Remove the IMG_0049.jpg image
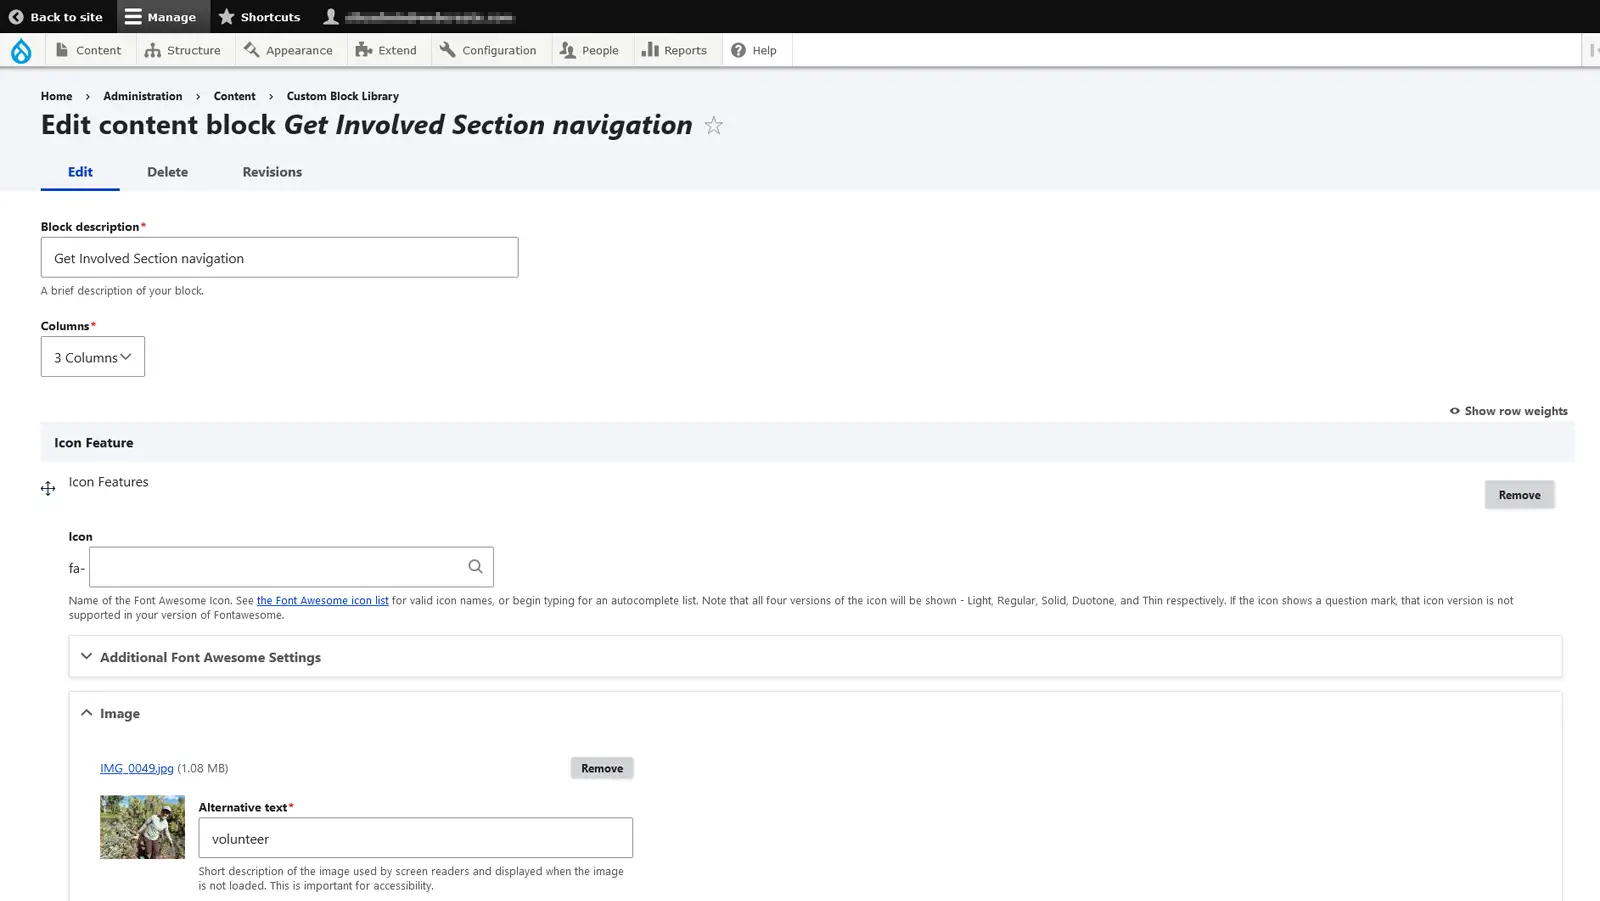This screenshot has width=1600, height=901. [602, 768]
